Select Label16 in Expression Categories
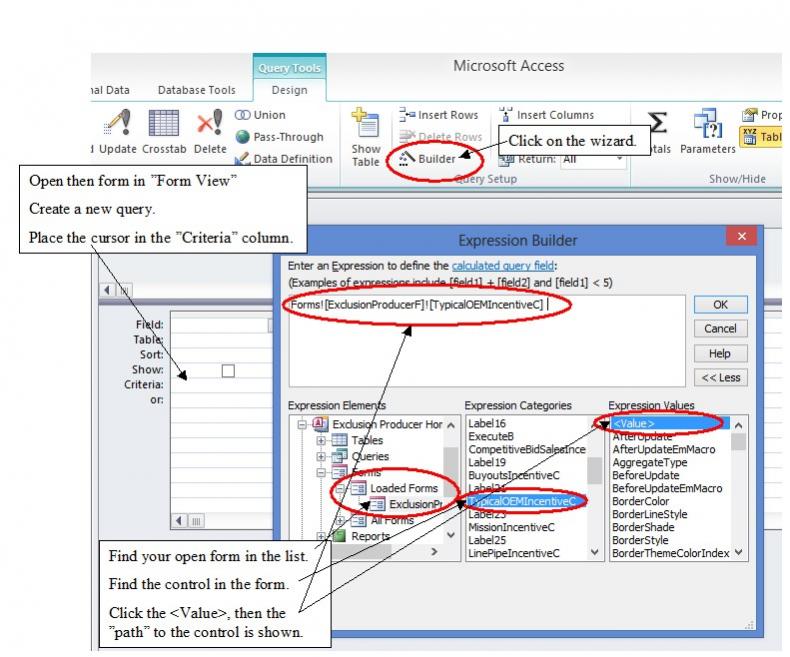Image resolution: width=790 pixels, height=657 pixels. (487, 423)
